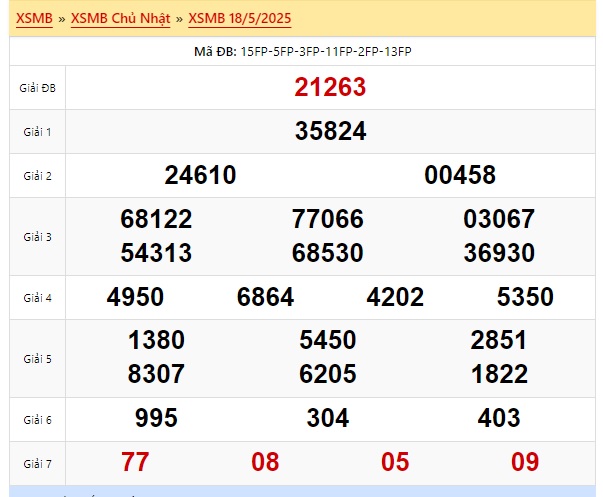The height and width of the screenshot is (497, 603).
Task: Select the Giải 3 number 03067
Action: [499, 219]
